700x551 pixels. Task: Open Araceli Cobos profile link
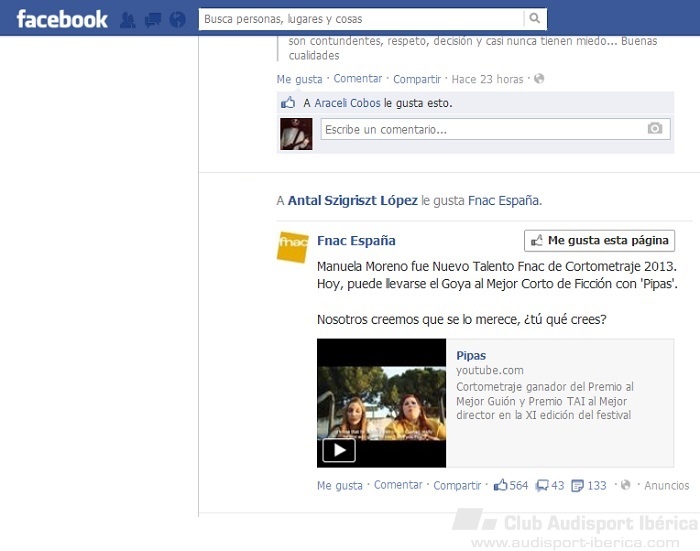pos(347,103)
